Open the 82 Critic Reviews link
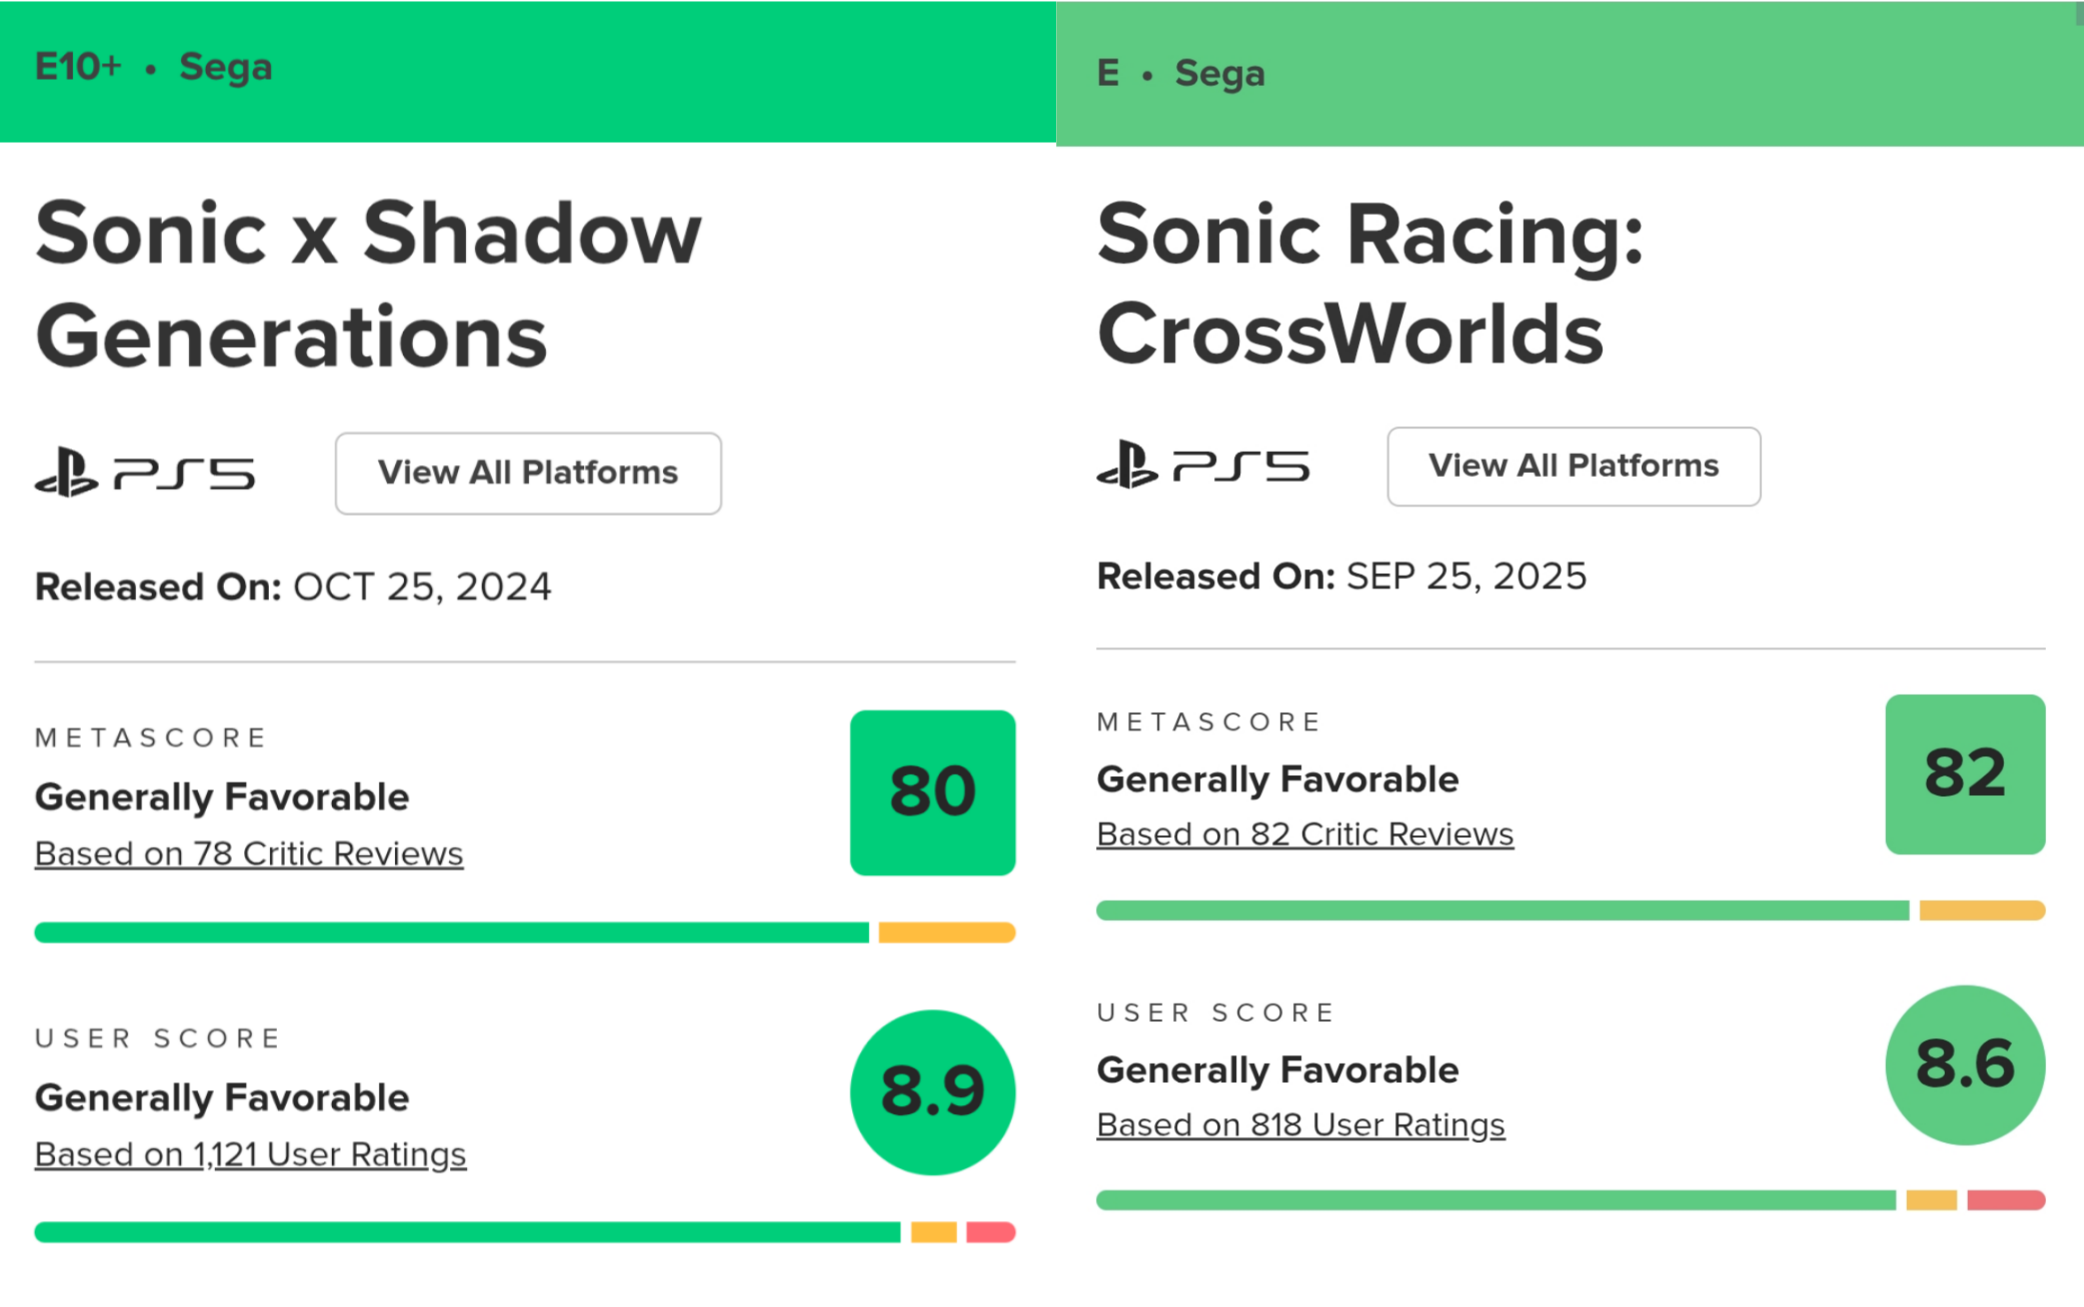Image resolution: width=2084 pixels, height=1307 pixels. (1304, 834)
